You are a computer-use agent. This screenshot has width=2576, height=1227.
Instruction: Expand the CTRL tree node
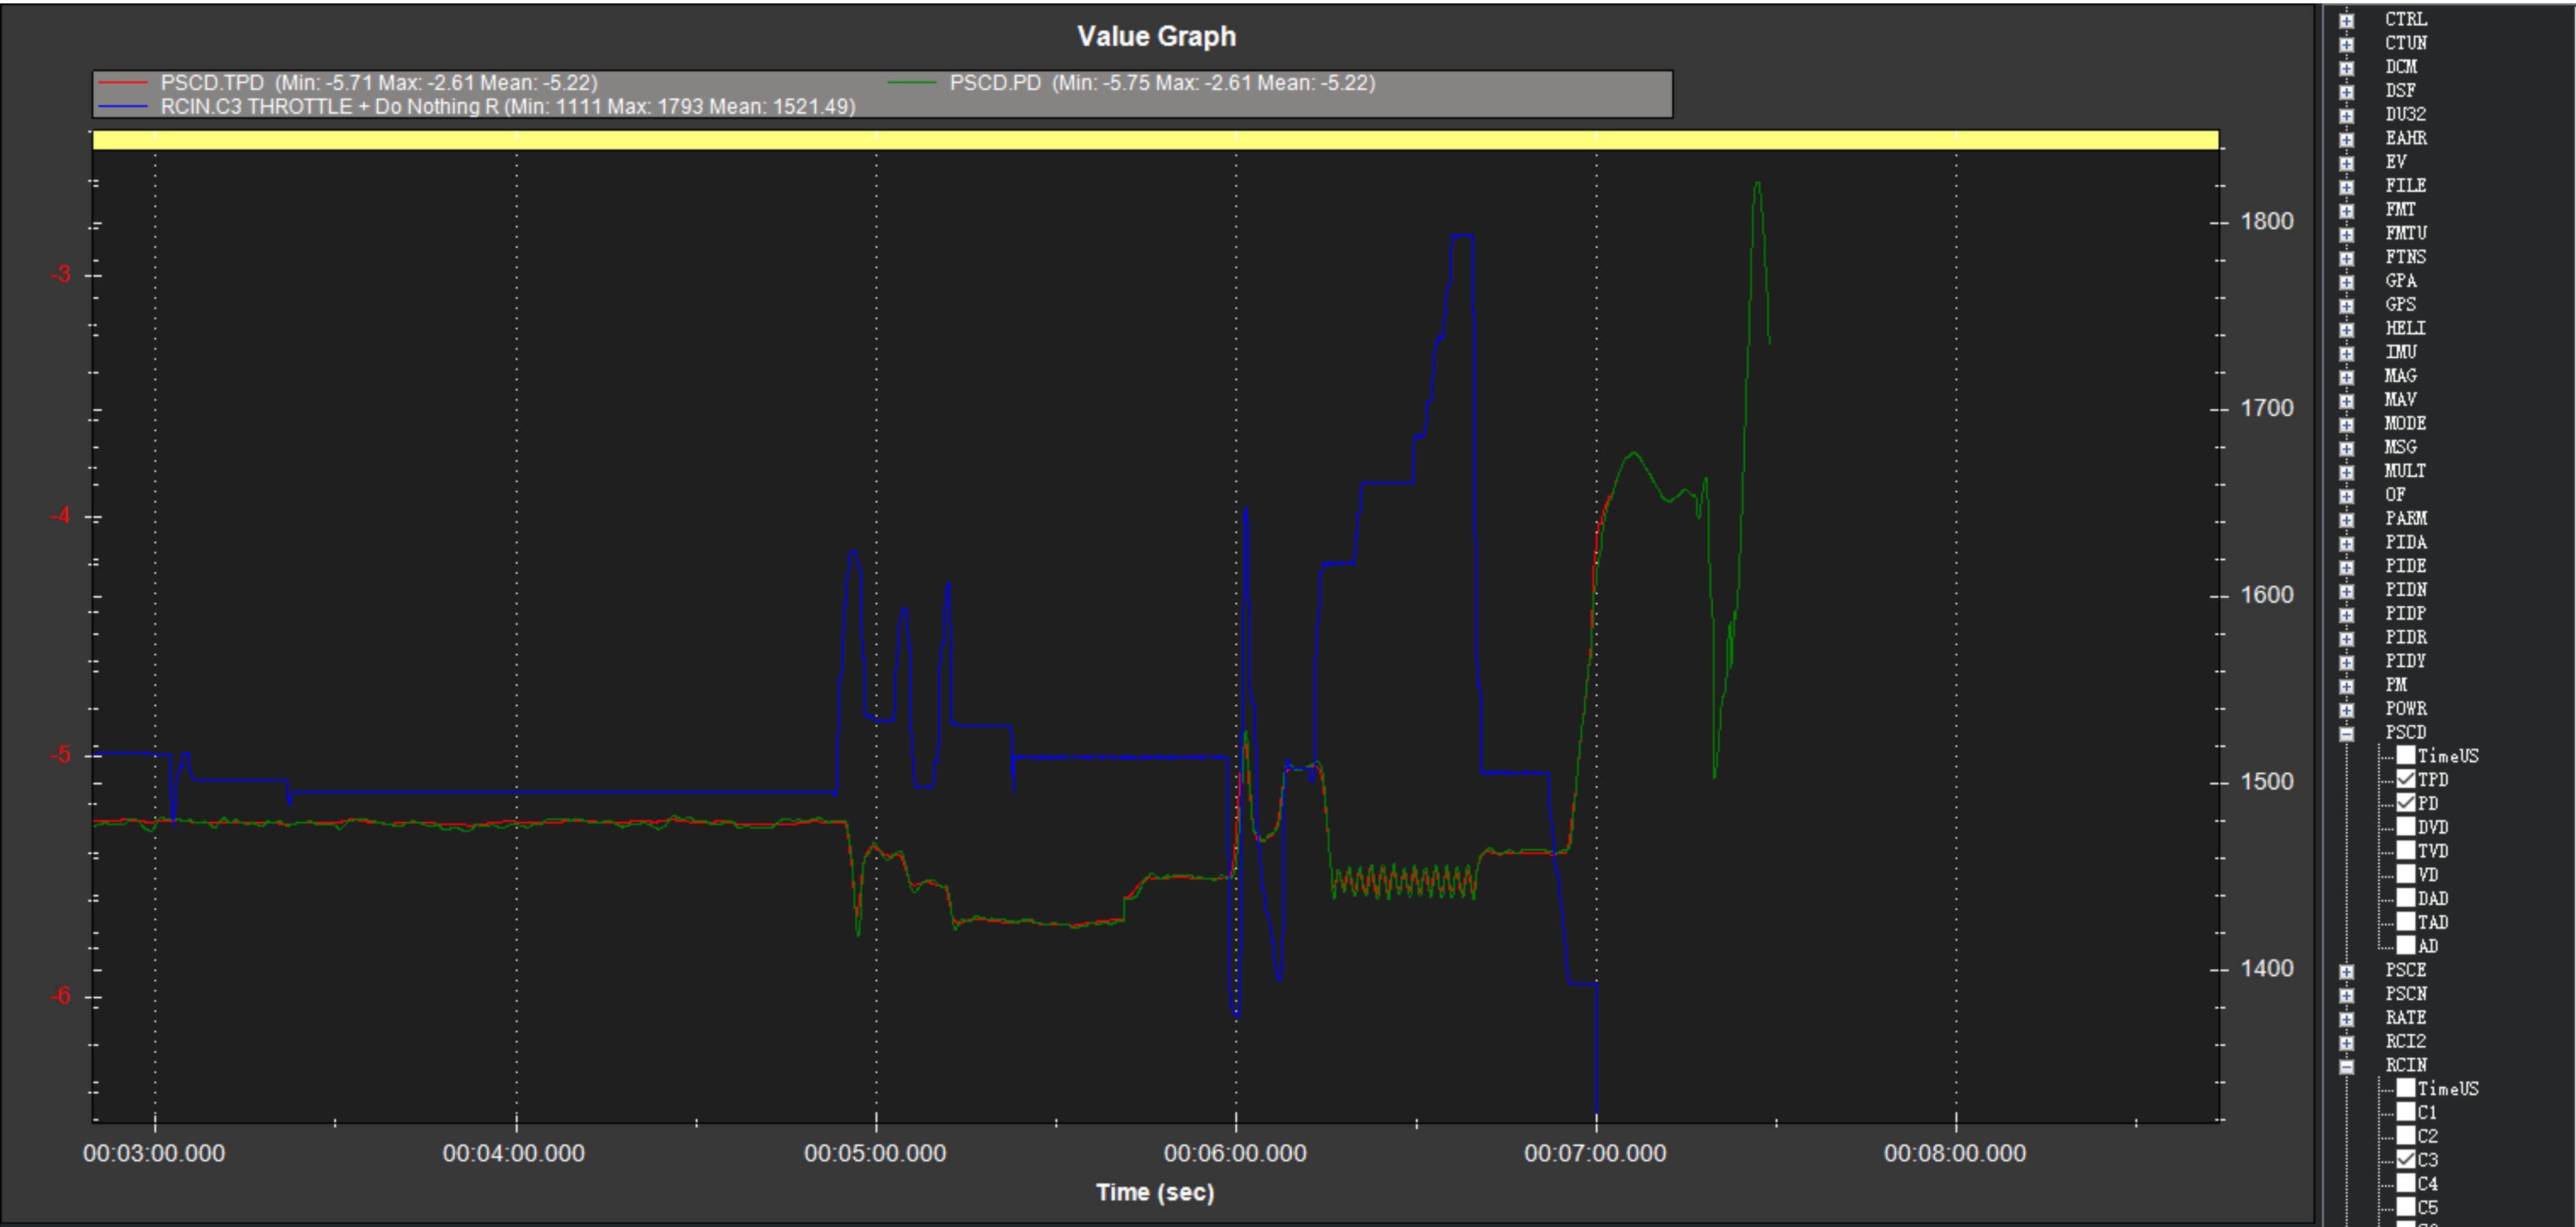coord(2347,20)
